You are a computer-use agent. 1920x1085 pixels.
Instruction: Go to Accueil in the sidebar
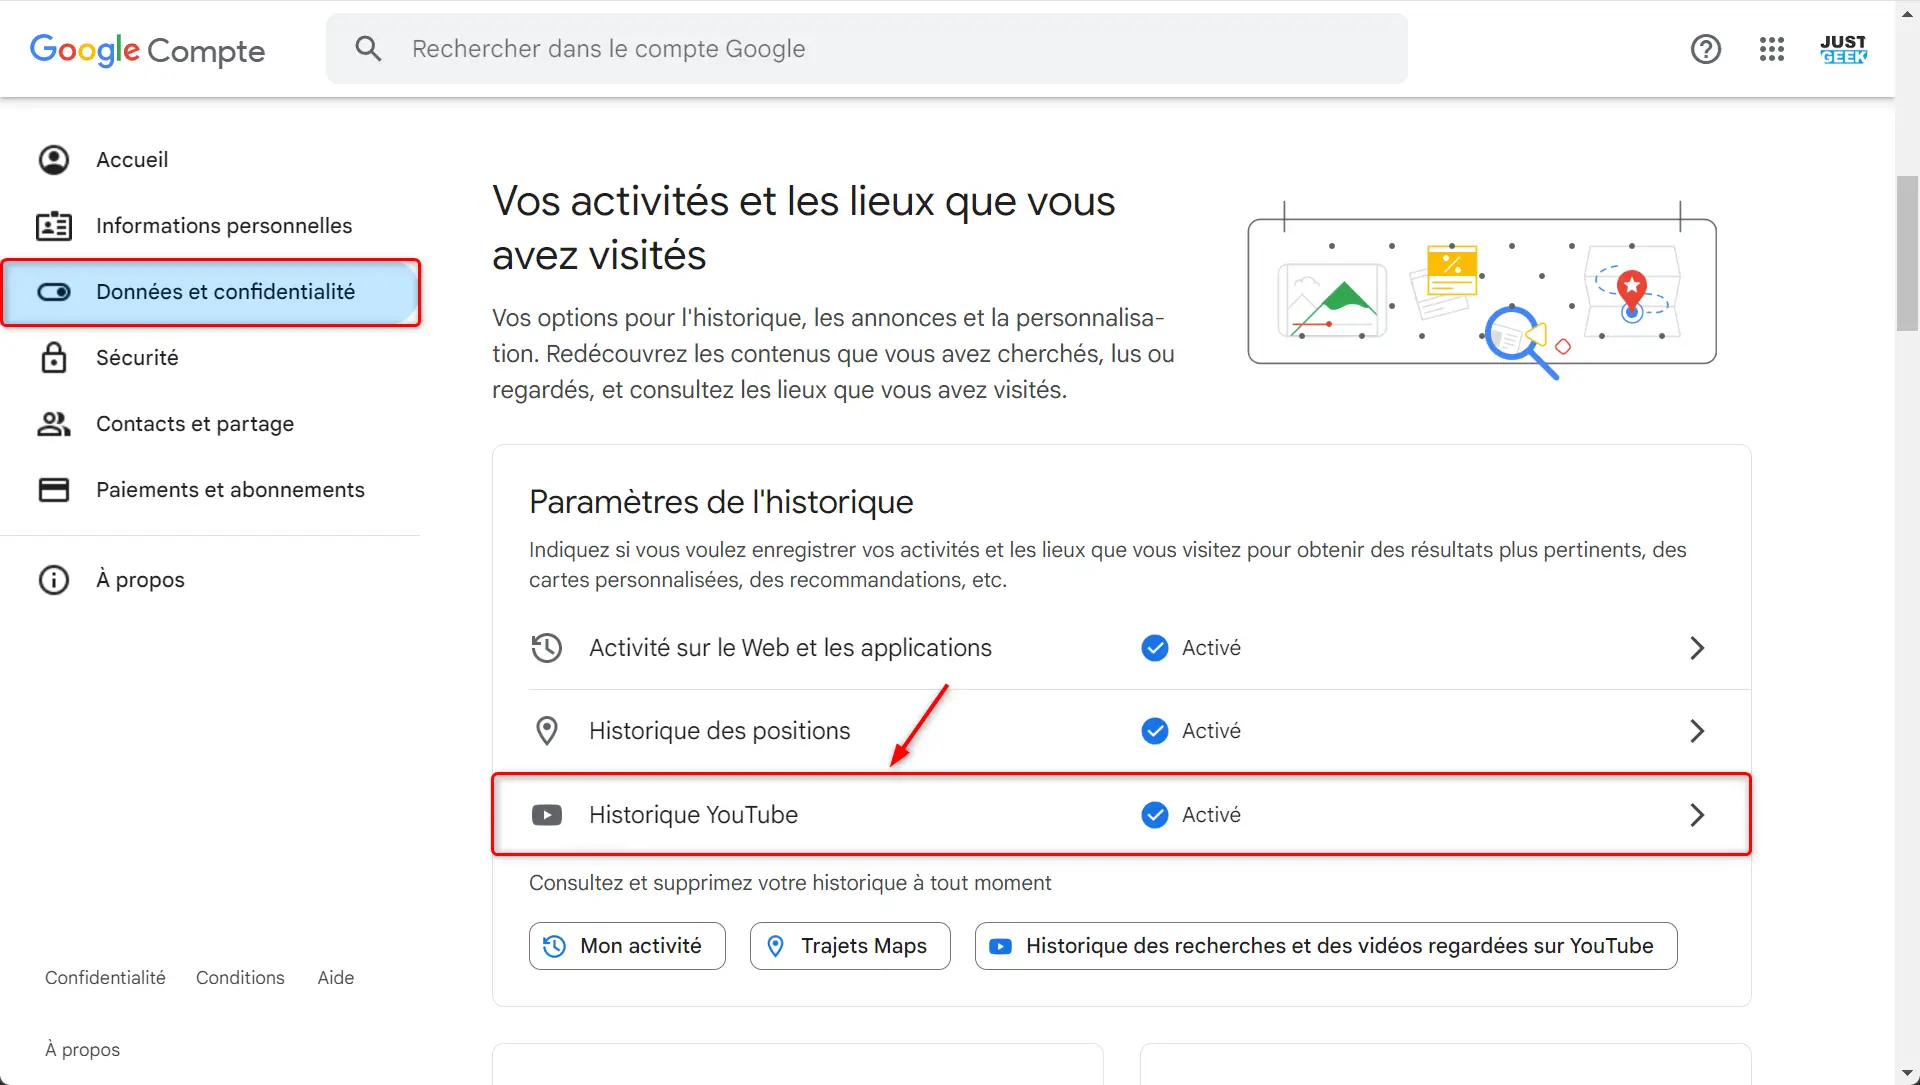pyautogui.click(x=210, y=160)
